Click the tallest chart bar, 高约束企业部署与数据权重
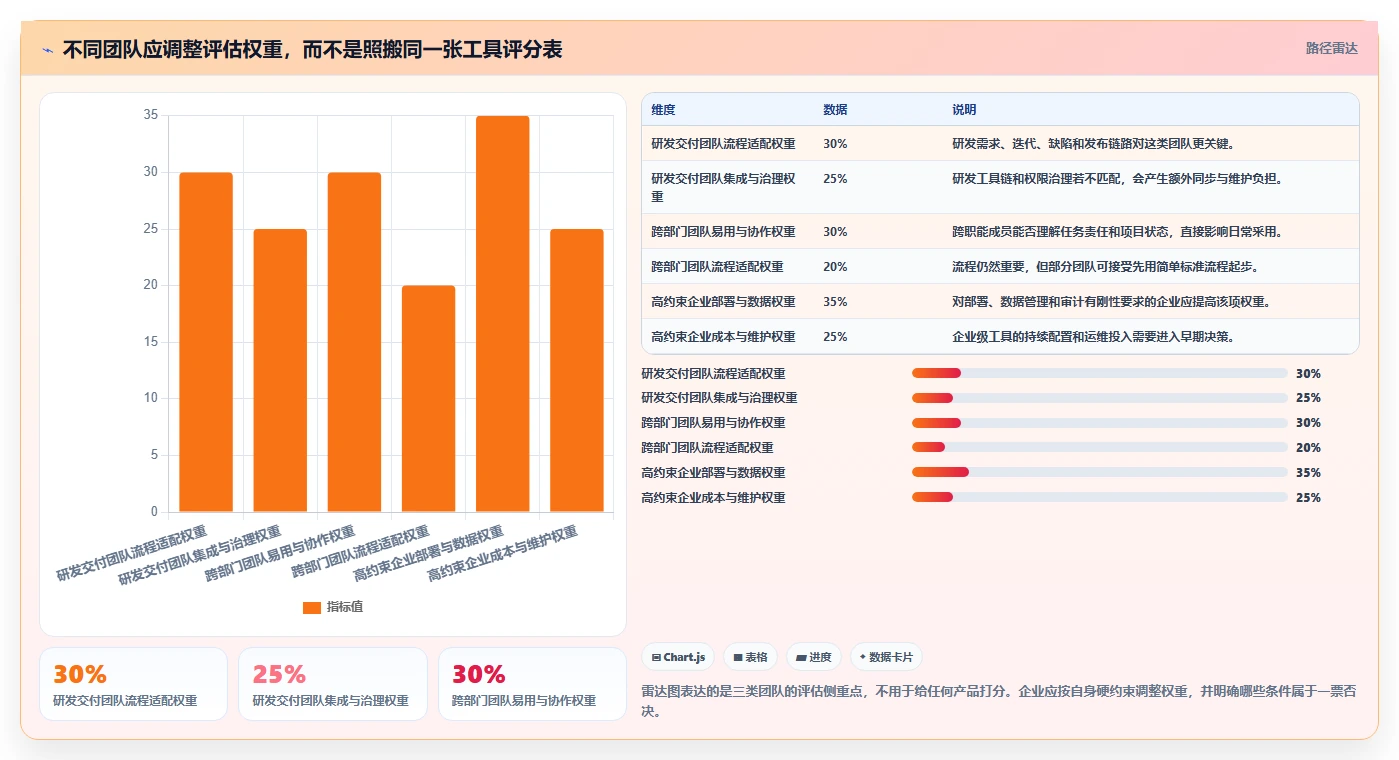1399x760 pixels. (502, 314)
